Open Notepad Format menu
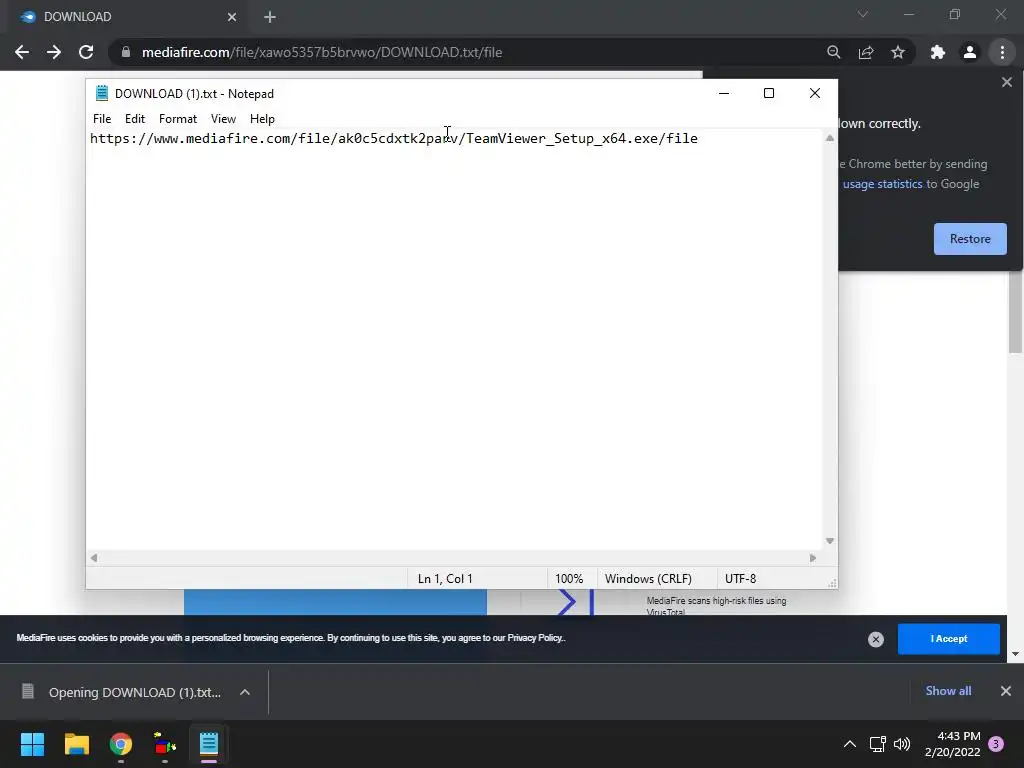1024x768 pixels. click(178, 119)
